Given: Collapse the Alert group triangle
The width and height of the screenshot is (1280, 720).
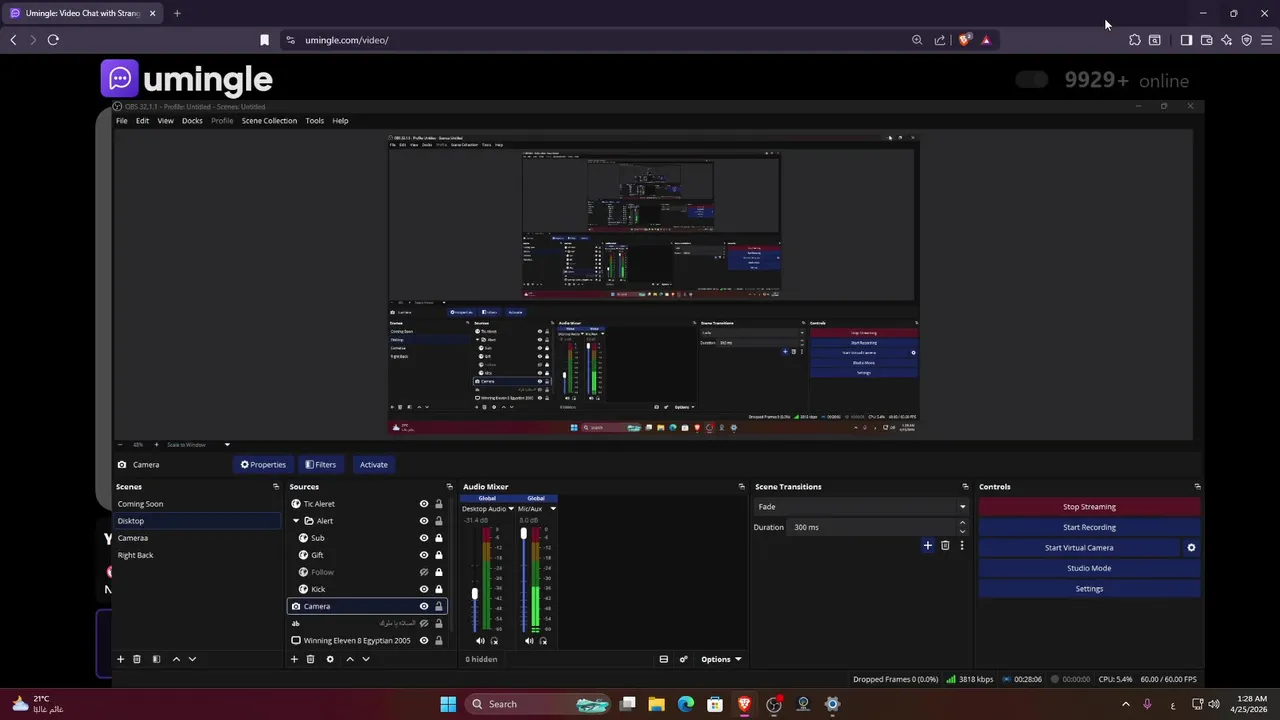Looking at the screenshot, I should click(296, 521).
